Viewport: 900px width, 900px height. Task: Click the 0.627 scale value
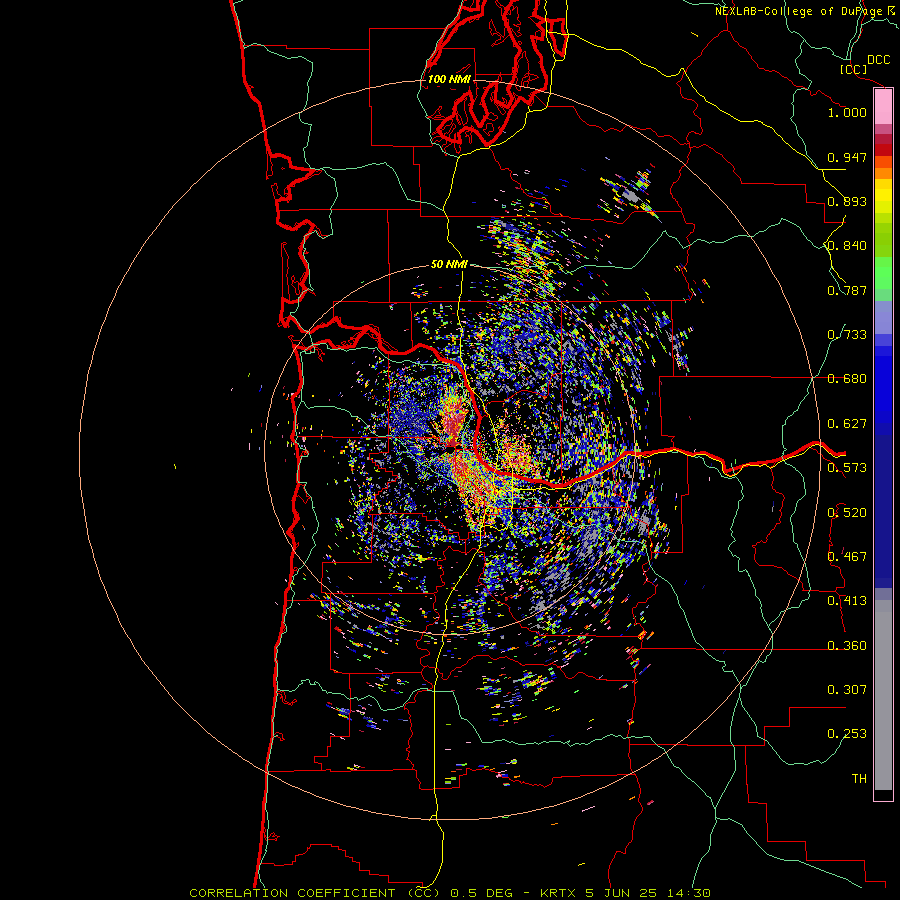pyautogui.click(x=847, y=424)
